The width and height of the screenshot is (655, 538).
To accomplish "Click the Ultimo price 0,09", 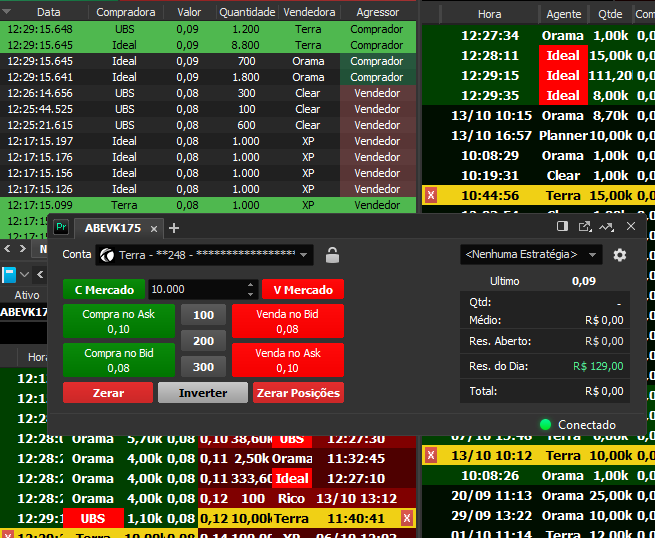I will tap(584, 281).
